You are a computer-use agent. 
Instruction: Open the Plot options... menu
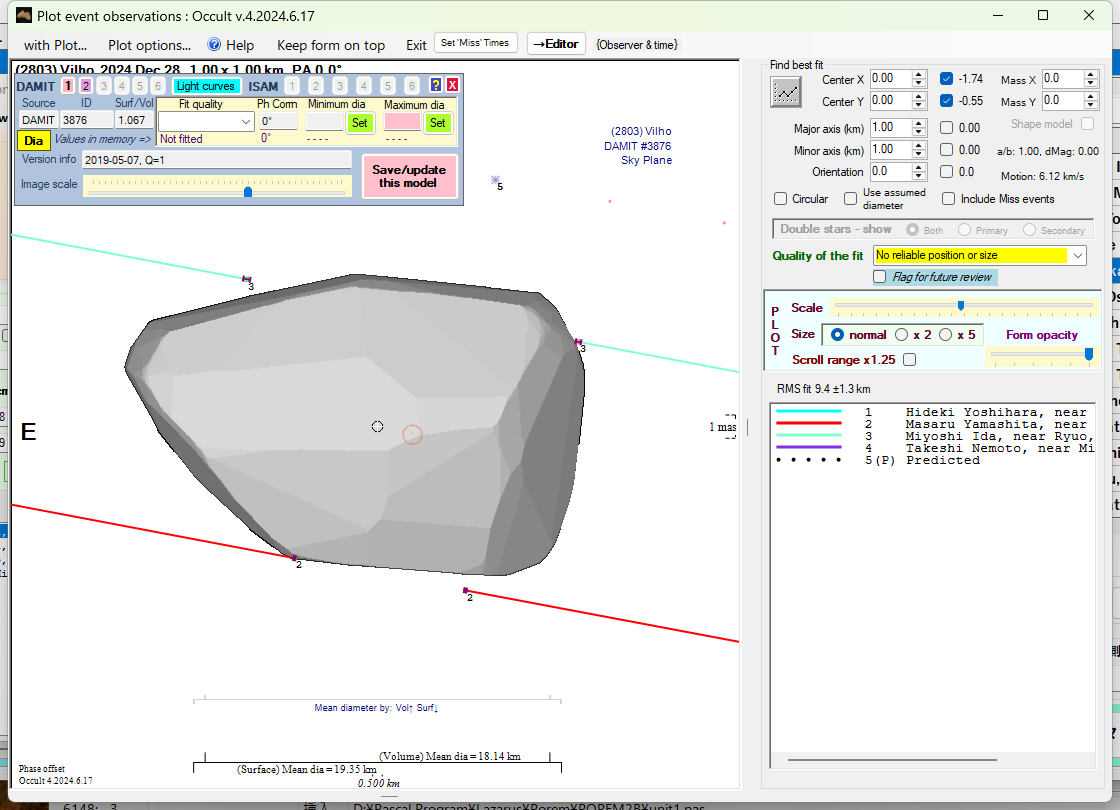point(149,45)
